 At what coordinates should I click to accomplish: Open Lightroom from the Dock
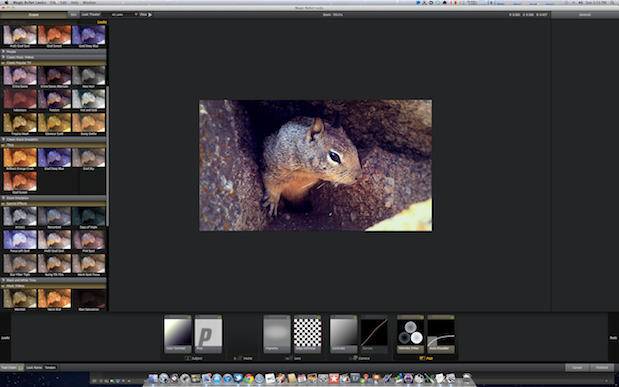pos(355,379)
